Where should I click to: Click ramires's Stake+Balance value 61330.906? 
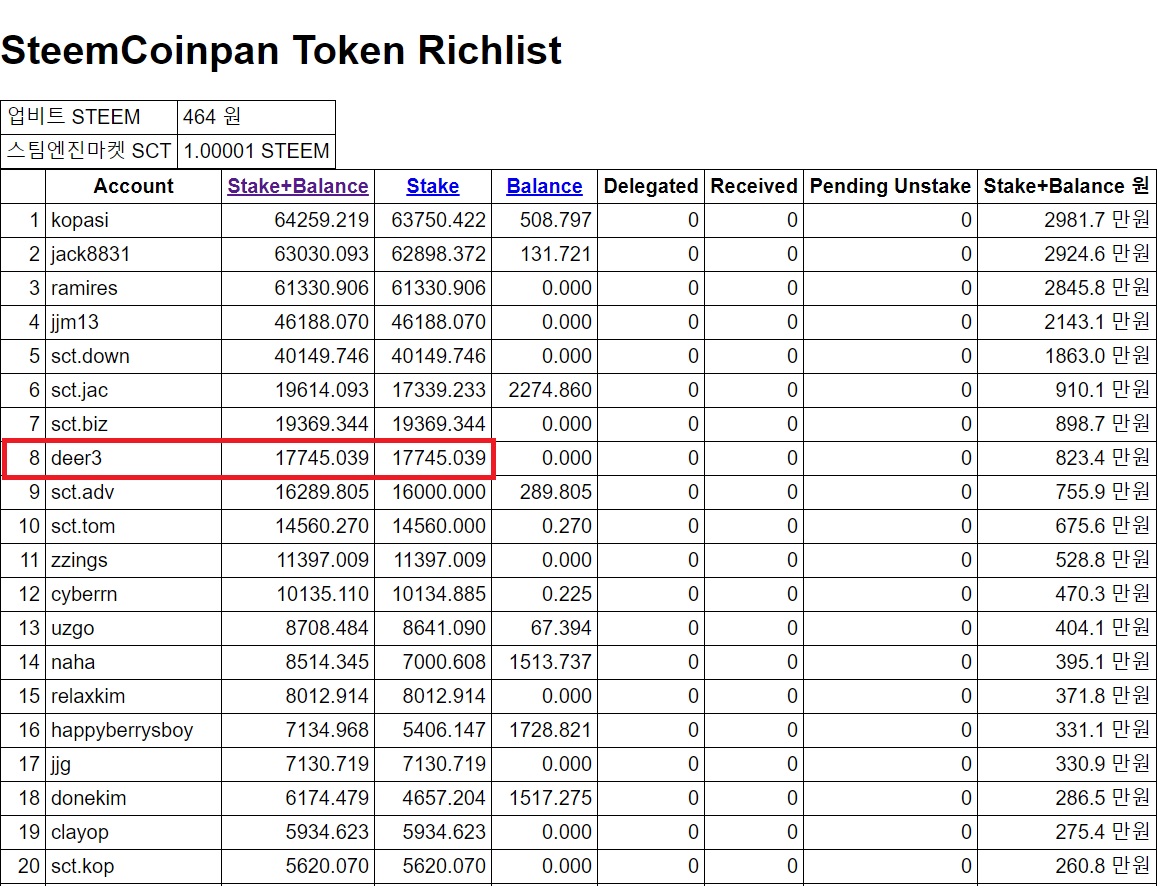[321, 288]
